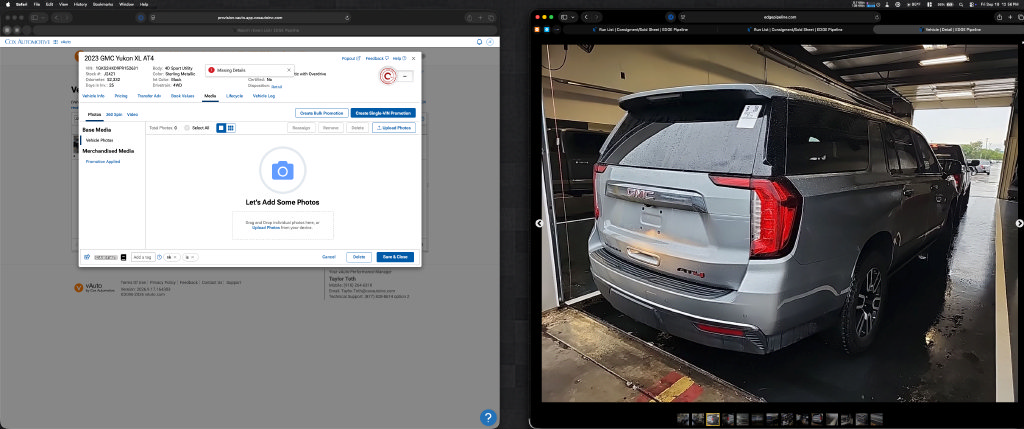Open the blue help question mark bubble
Image resolution: width=1024 pixels, height=429 pixels.
coord(488,417)
